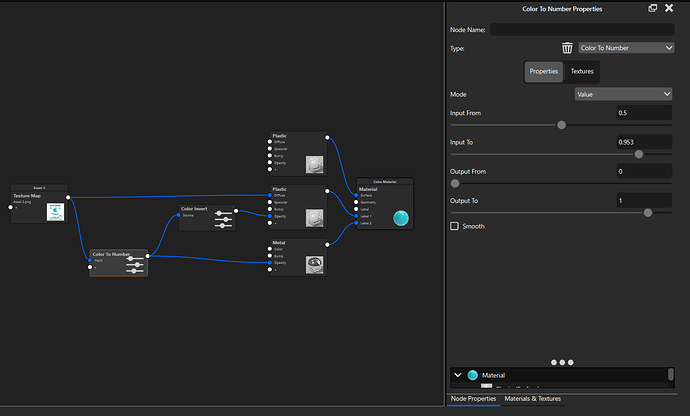Click the Node Name input field
Viewport: 690px width, 416px height.
coord(582,29)
